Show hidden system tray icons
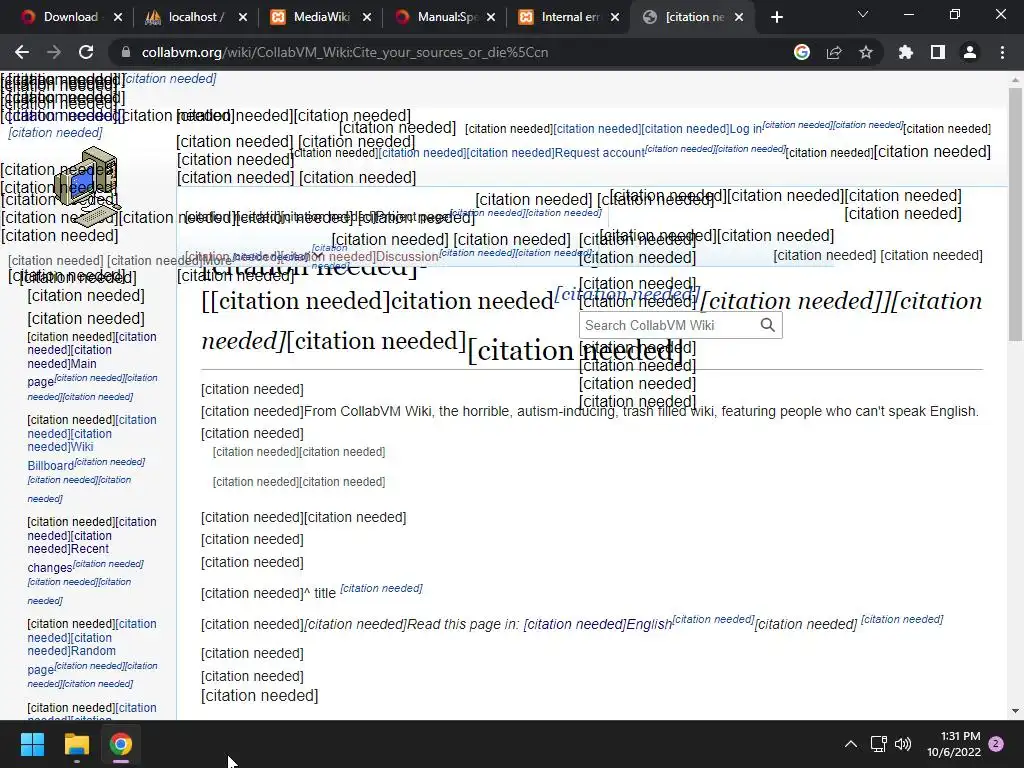This screenshot has height=768, width=1024. [x=850, y=744]
